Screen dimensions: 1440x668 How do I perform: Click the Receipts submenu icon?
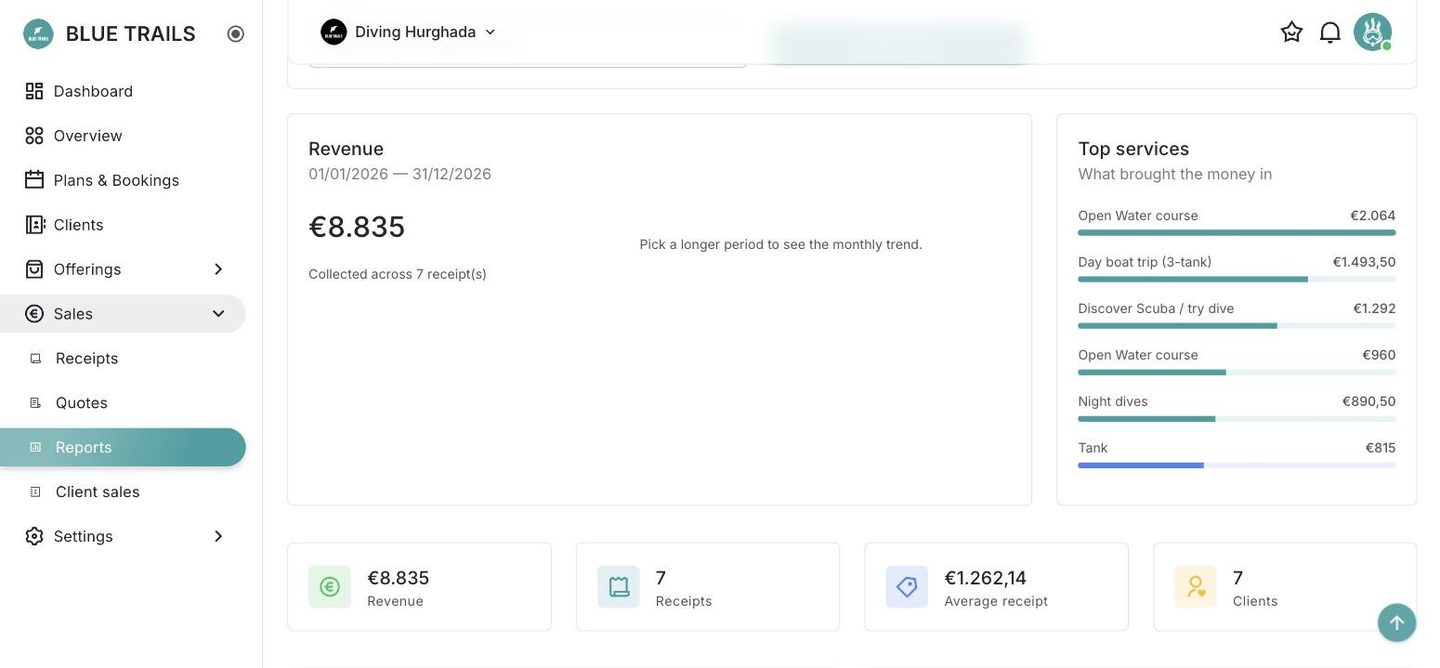pyautogui.click(x=35, y=358)
